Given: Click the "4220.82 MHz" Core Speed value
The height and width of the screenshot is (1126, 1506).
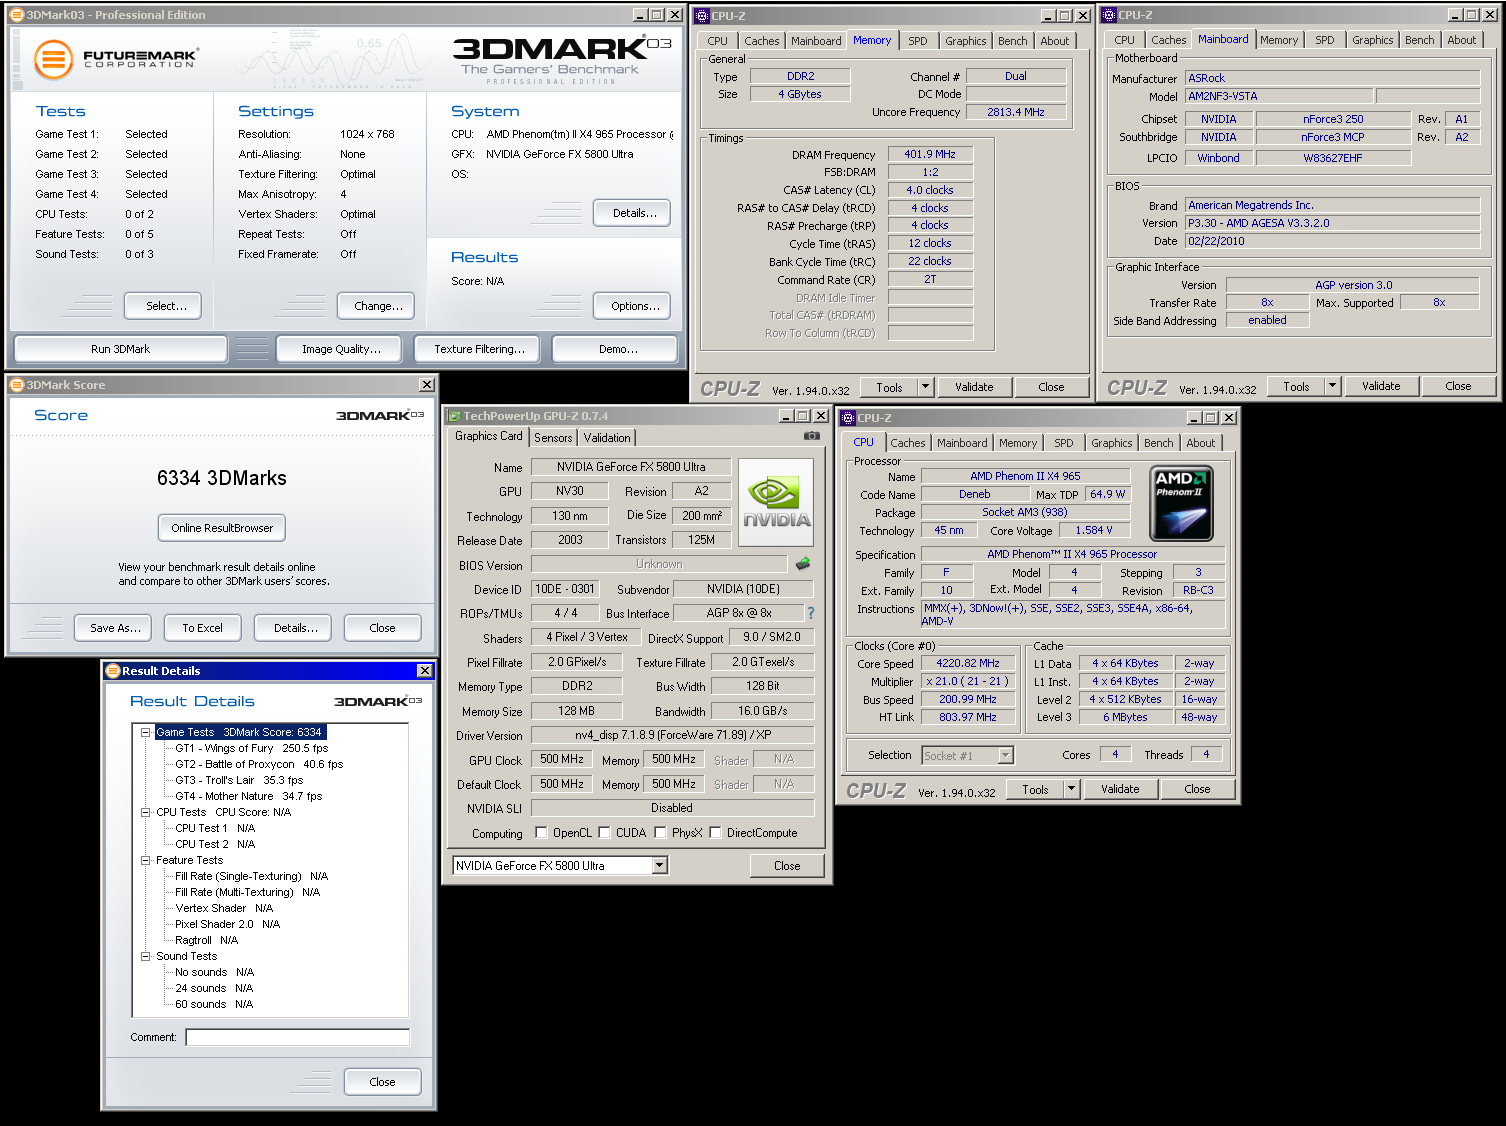Looking at the screenshot, I should click(x=967, y=663).
